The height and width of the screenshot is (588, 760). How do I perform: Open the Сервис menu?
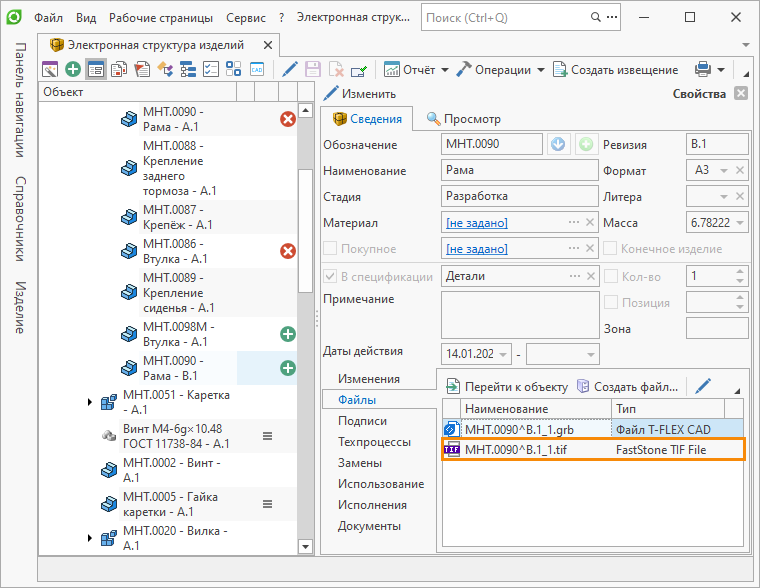tap(246, 18)
